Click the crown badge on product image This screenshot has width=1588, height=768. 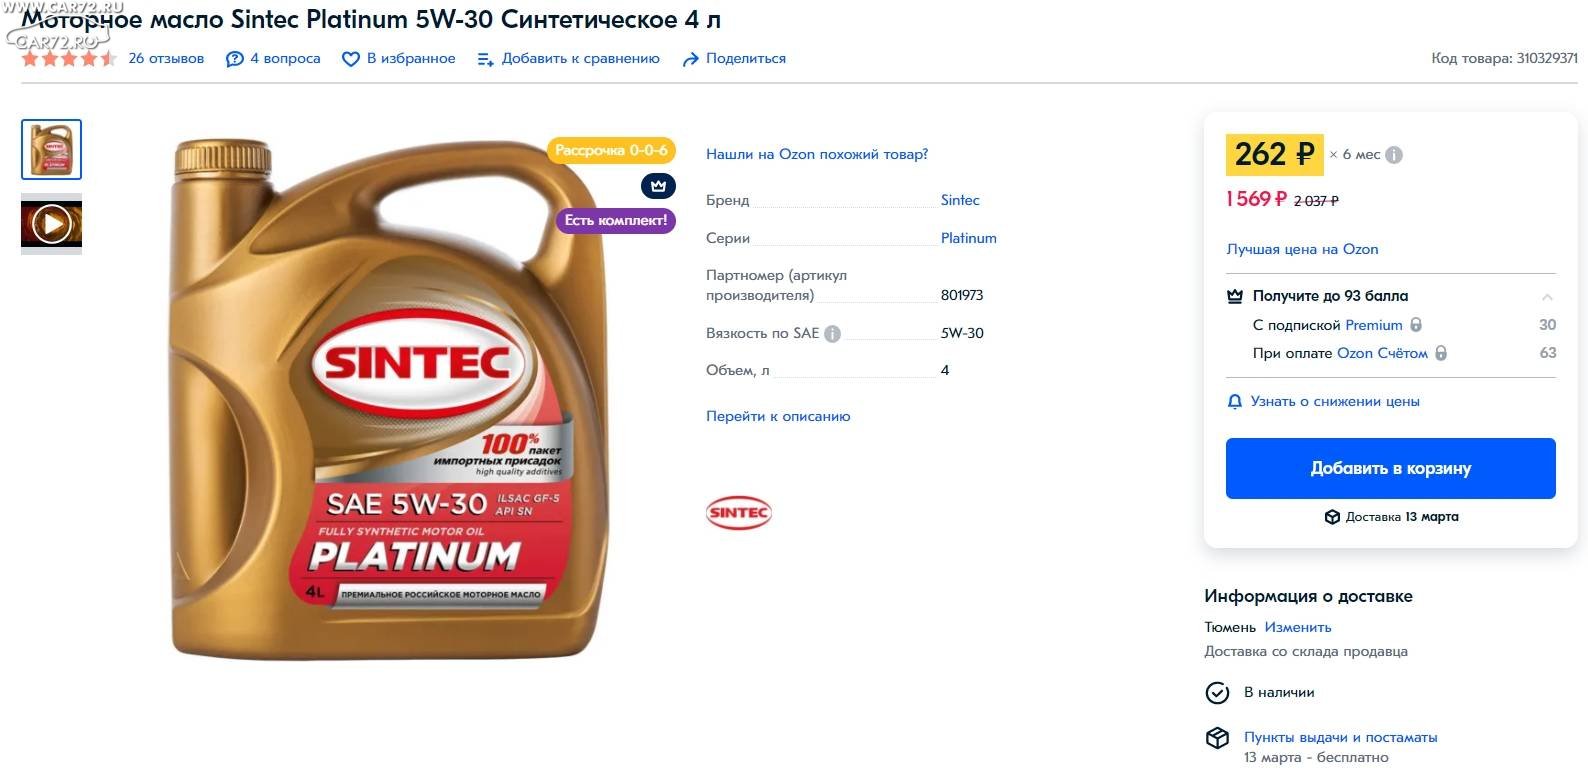point(658,186)
